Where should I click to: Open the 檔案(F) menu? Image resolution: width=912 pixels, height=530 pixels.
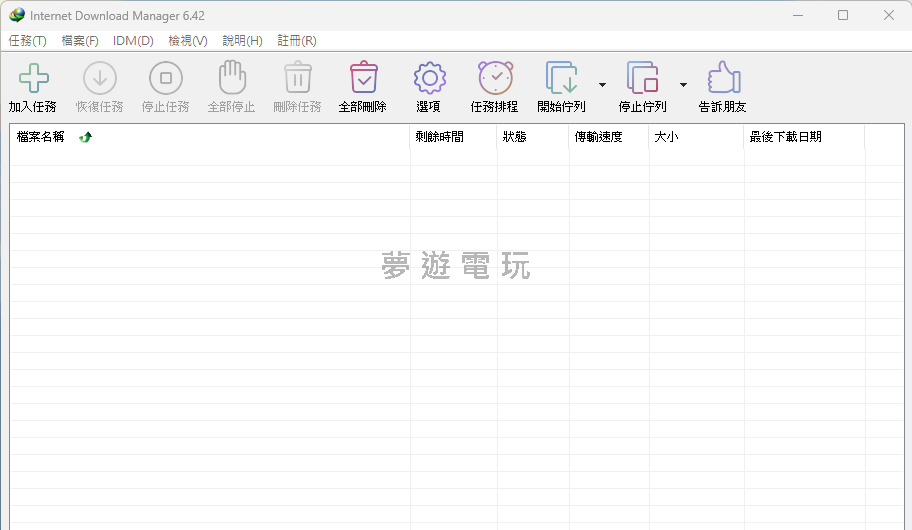tap(80, 41)
